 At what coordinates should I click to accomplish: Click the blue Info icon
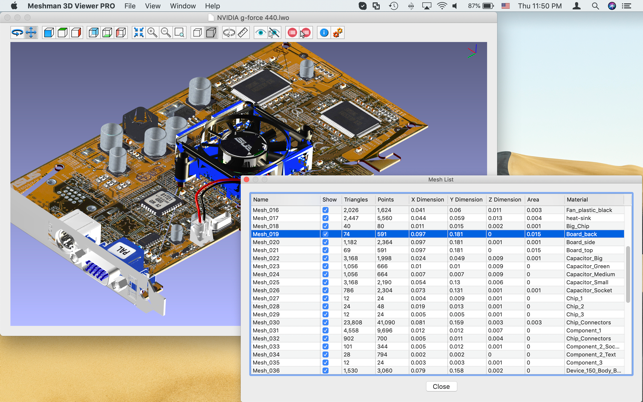point(323,33)
